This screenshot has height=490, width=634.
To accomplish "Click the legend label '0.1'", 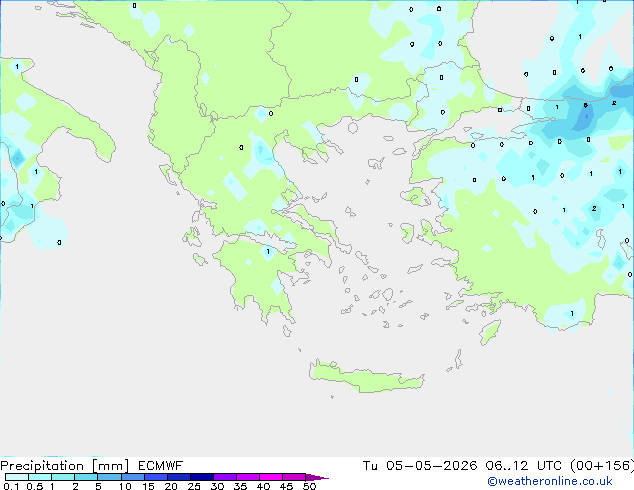I will click(x=11, y=486).
